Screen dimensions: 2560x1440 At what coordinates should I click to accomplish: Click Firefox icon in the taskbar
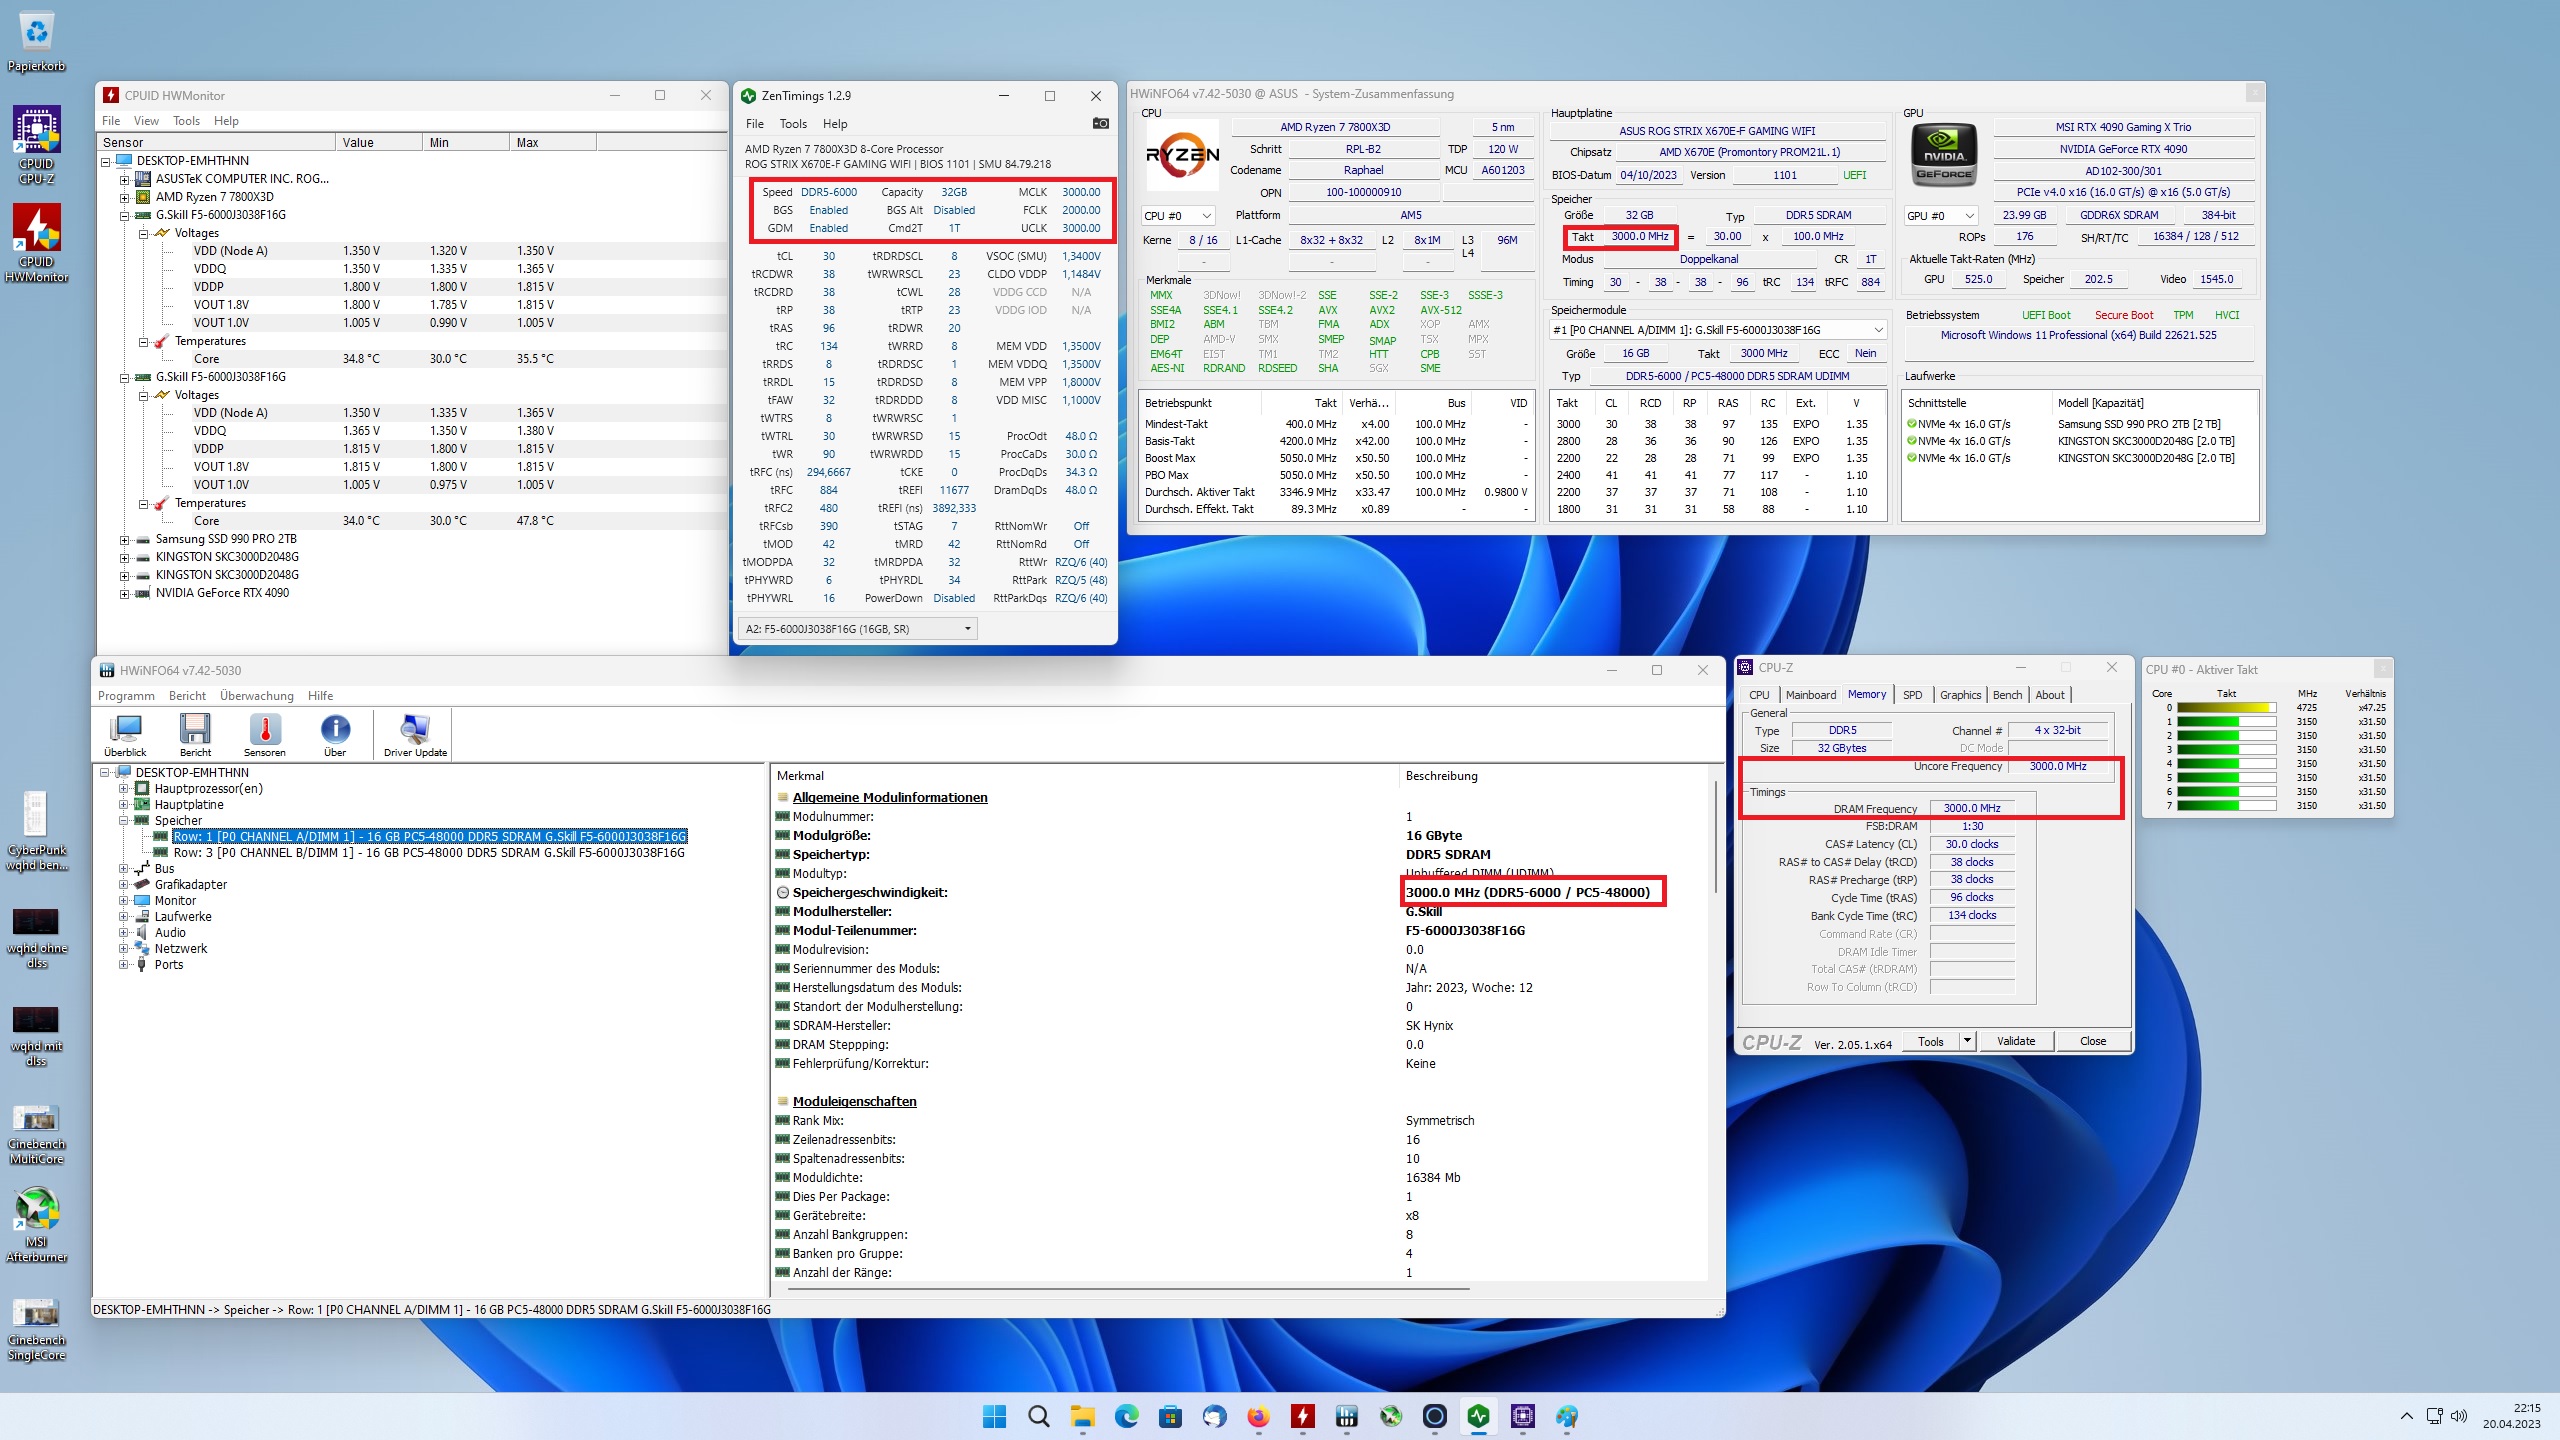pyautogui.click(x=1258, y=1416)
